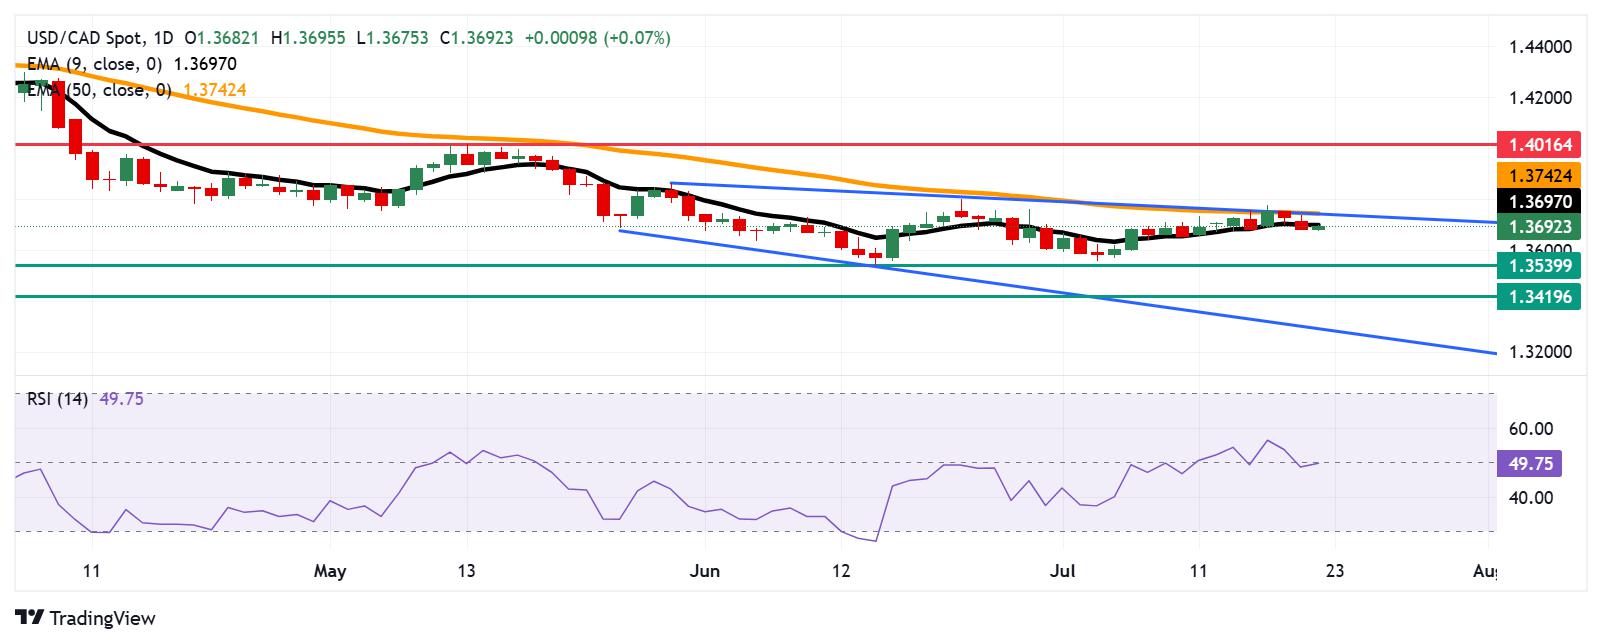The height and width of the screenshot is (644, 1602).
Task: Click the green 1.36923 current price label
Action: point(1539,227)
